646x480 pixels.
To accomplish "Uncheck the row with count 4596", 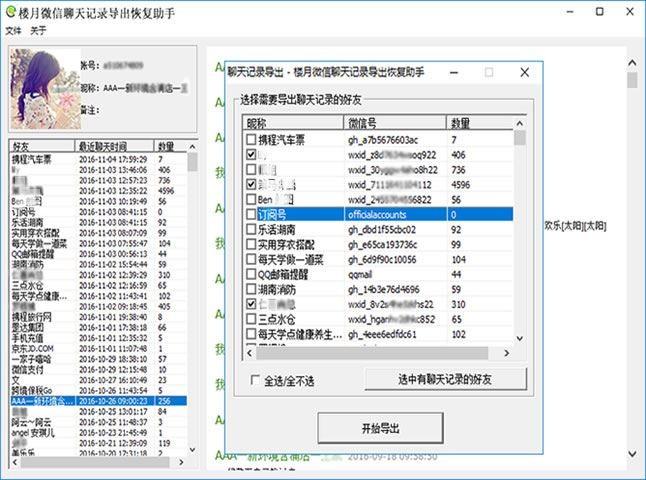I will coord(251,184).
